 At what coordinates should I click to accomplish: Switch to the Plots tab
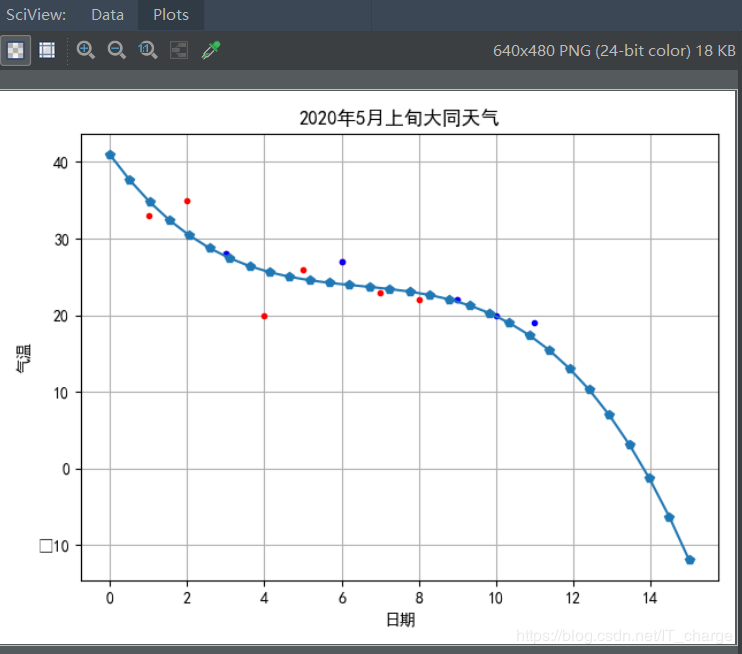pyautogui.click(x=171, y=15)
